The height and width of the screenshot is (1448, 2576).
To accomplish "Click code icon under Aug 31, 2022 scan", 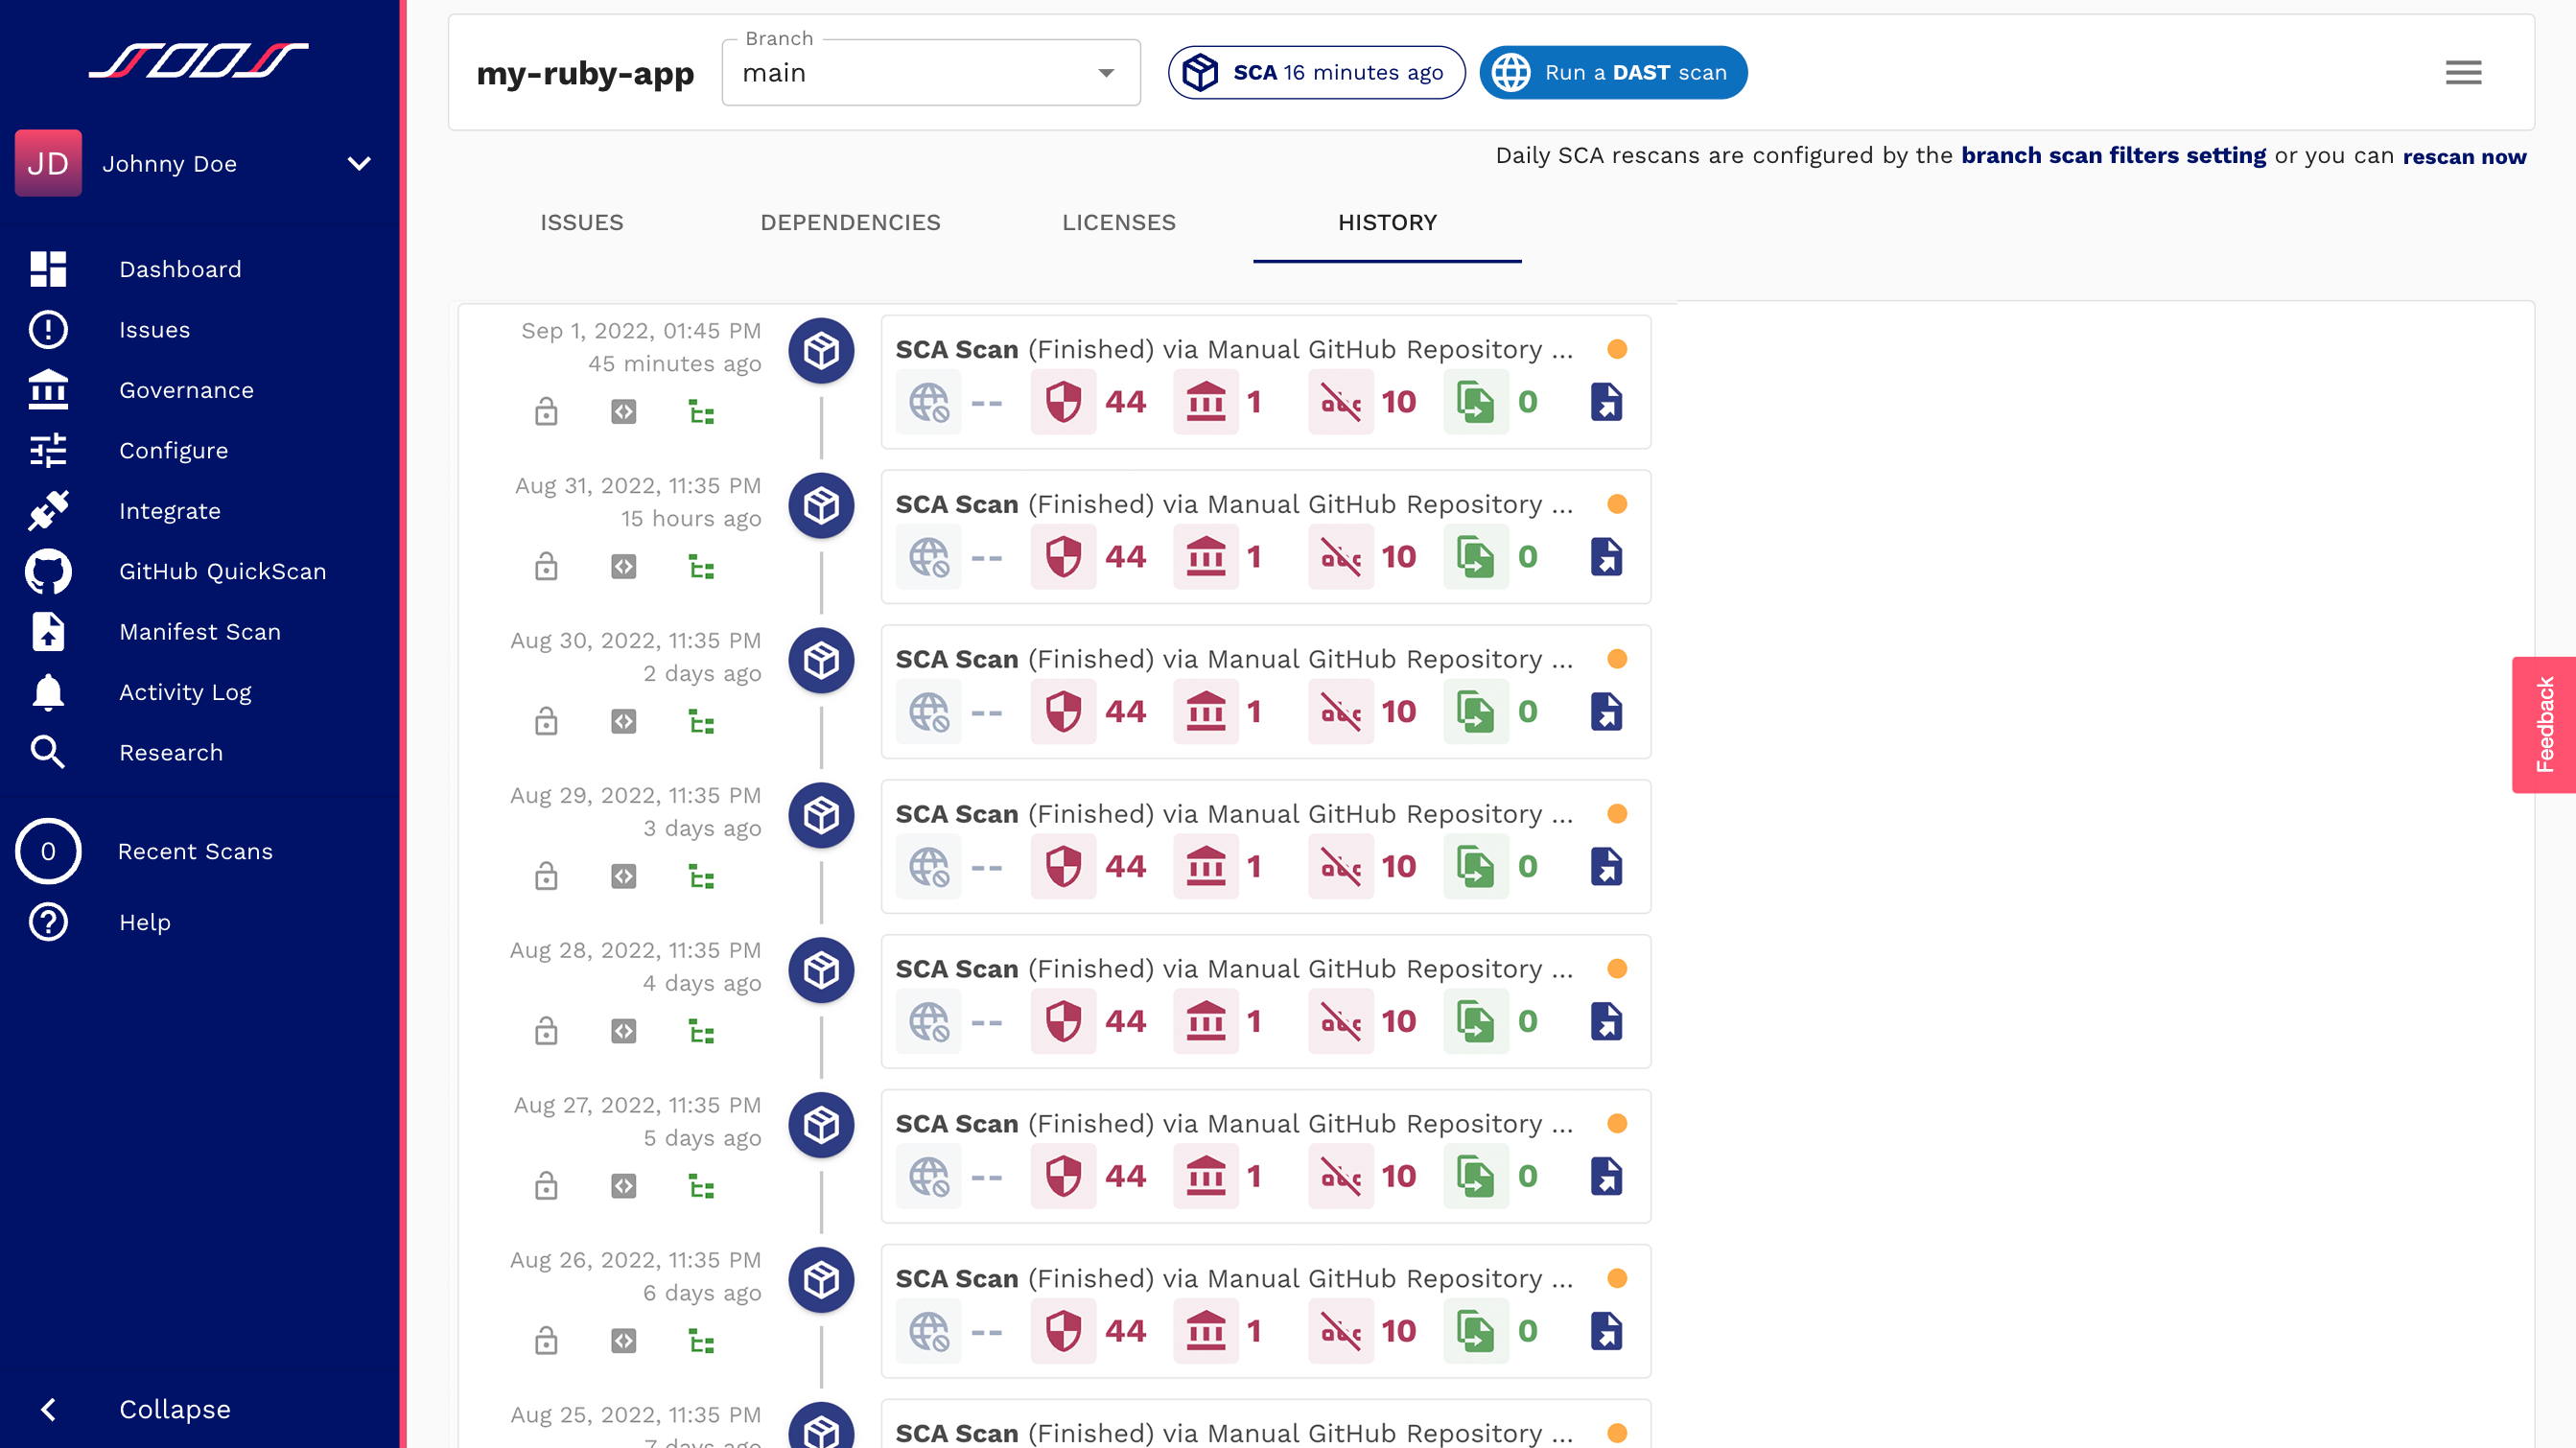I will pos(624,567).
